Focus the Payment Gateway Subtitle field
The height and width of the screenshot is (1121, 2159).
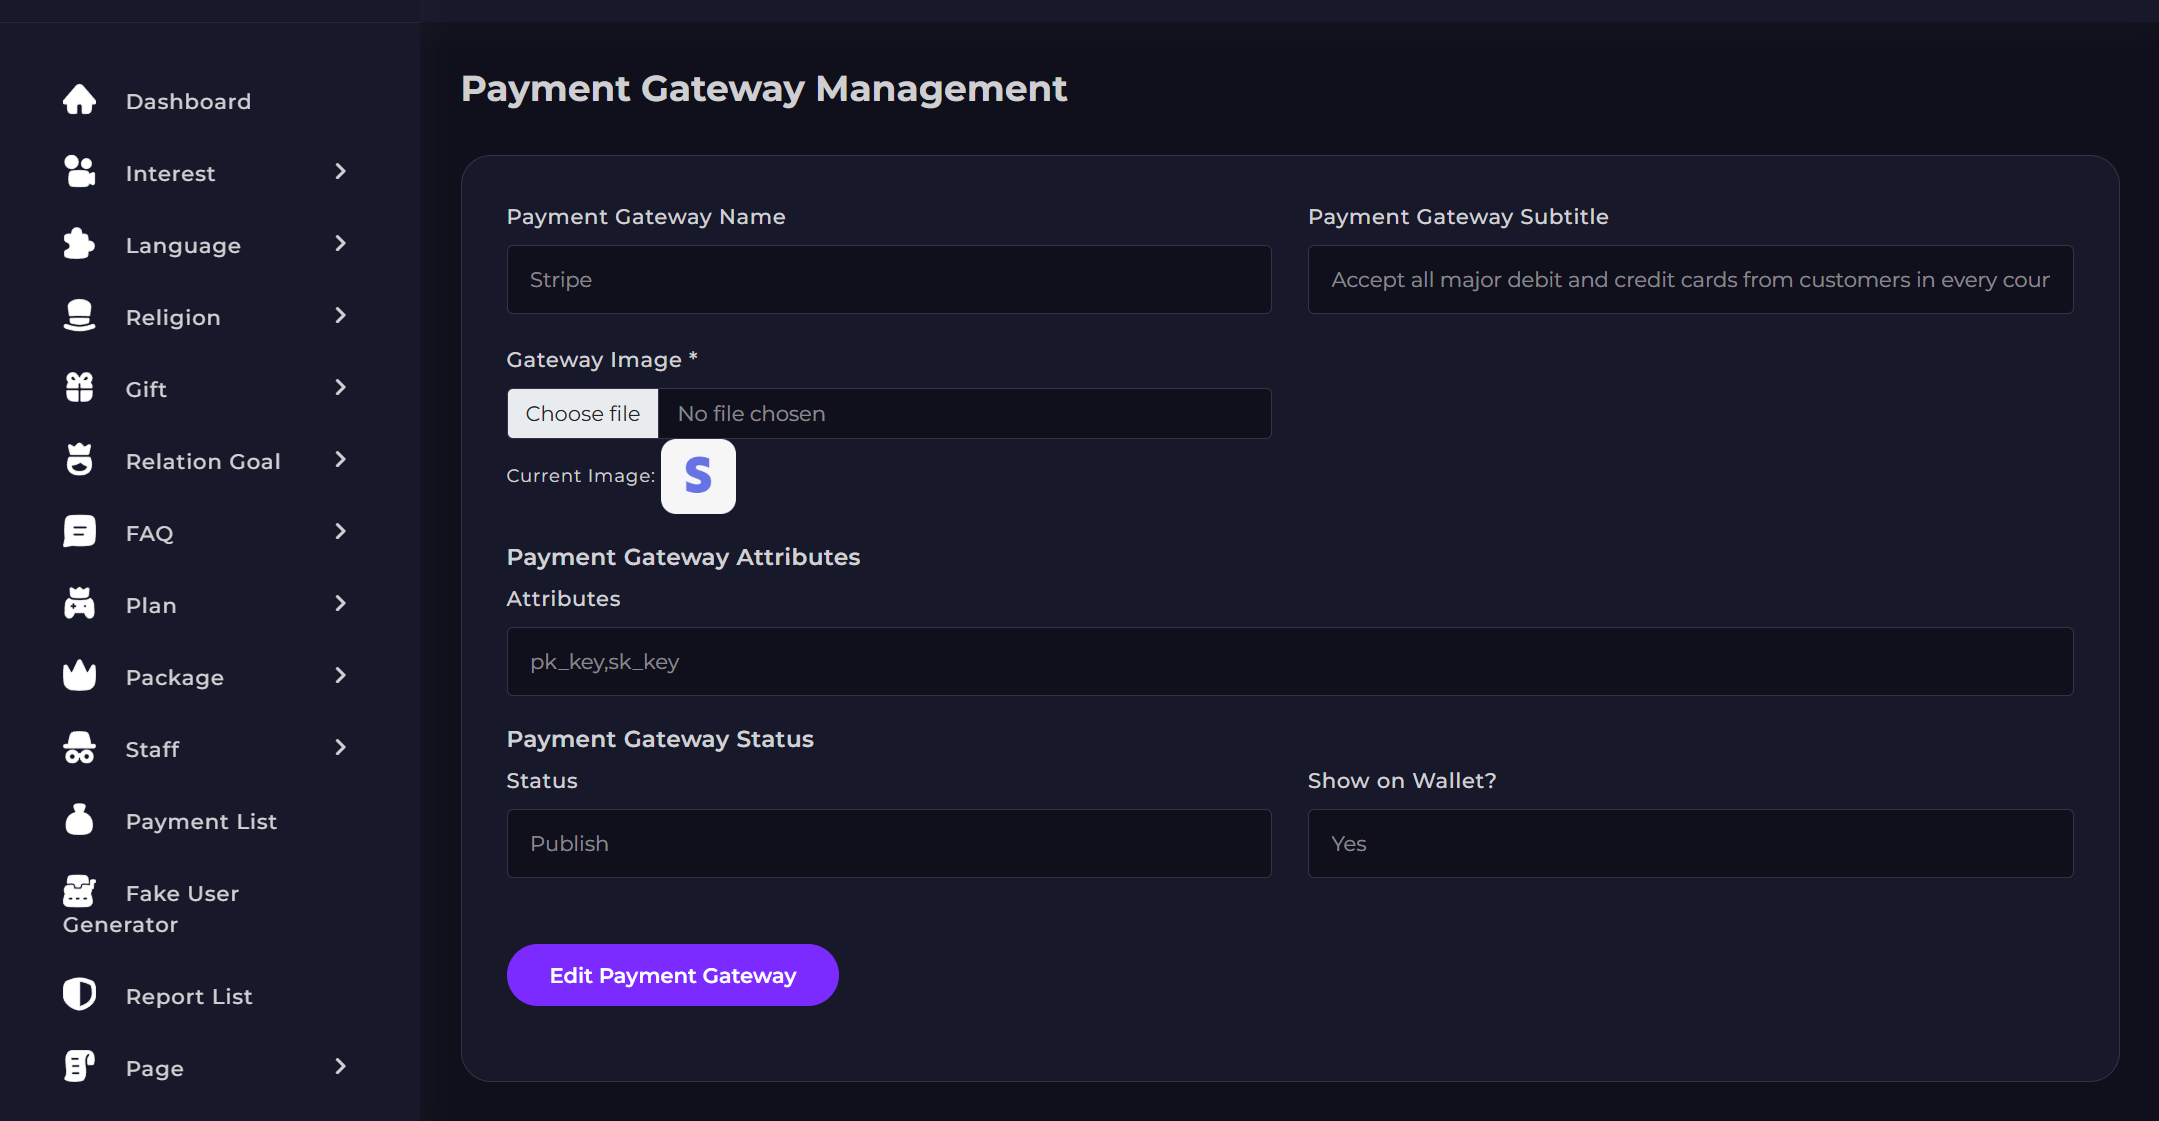[1690, 279]
